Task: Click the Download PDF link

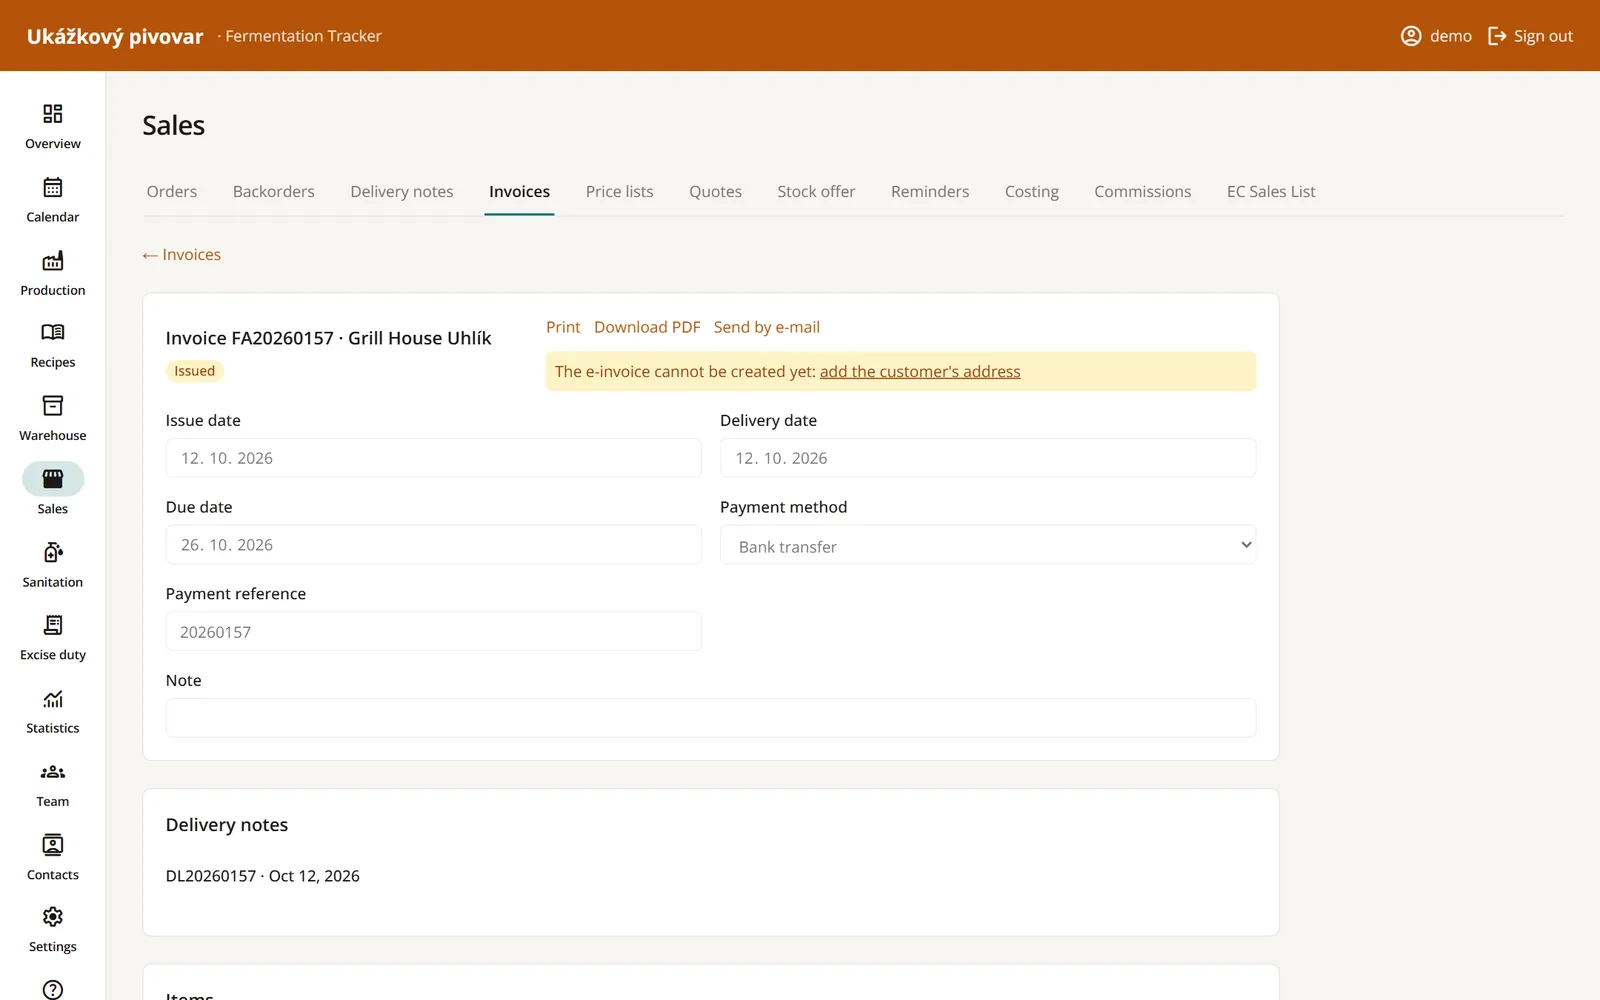Action: pyautogui.click(x=647, y=327)
